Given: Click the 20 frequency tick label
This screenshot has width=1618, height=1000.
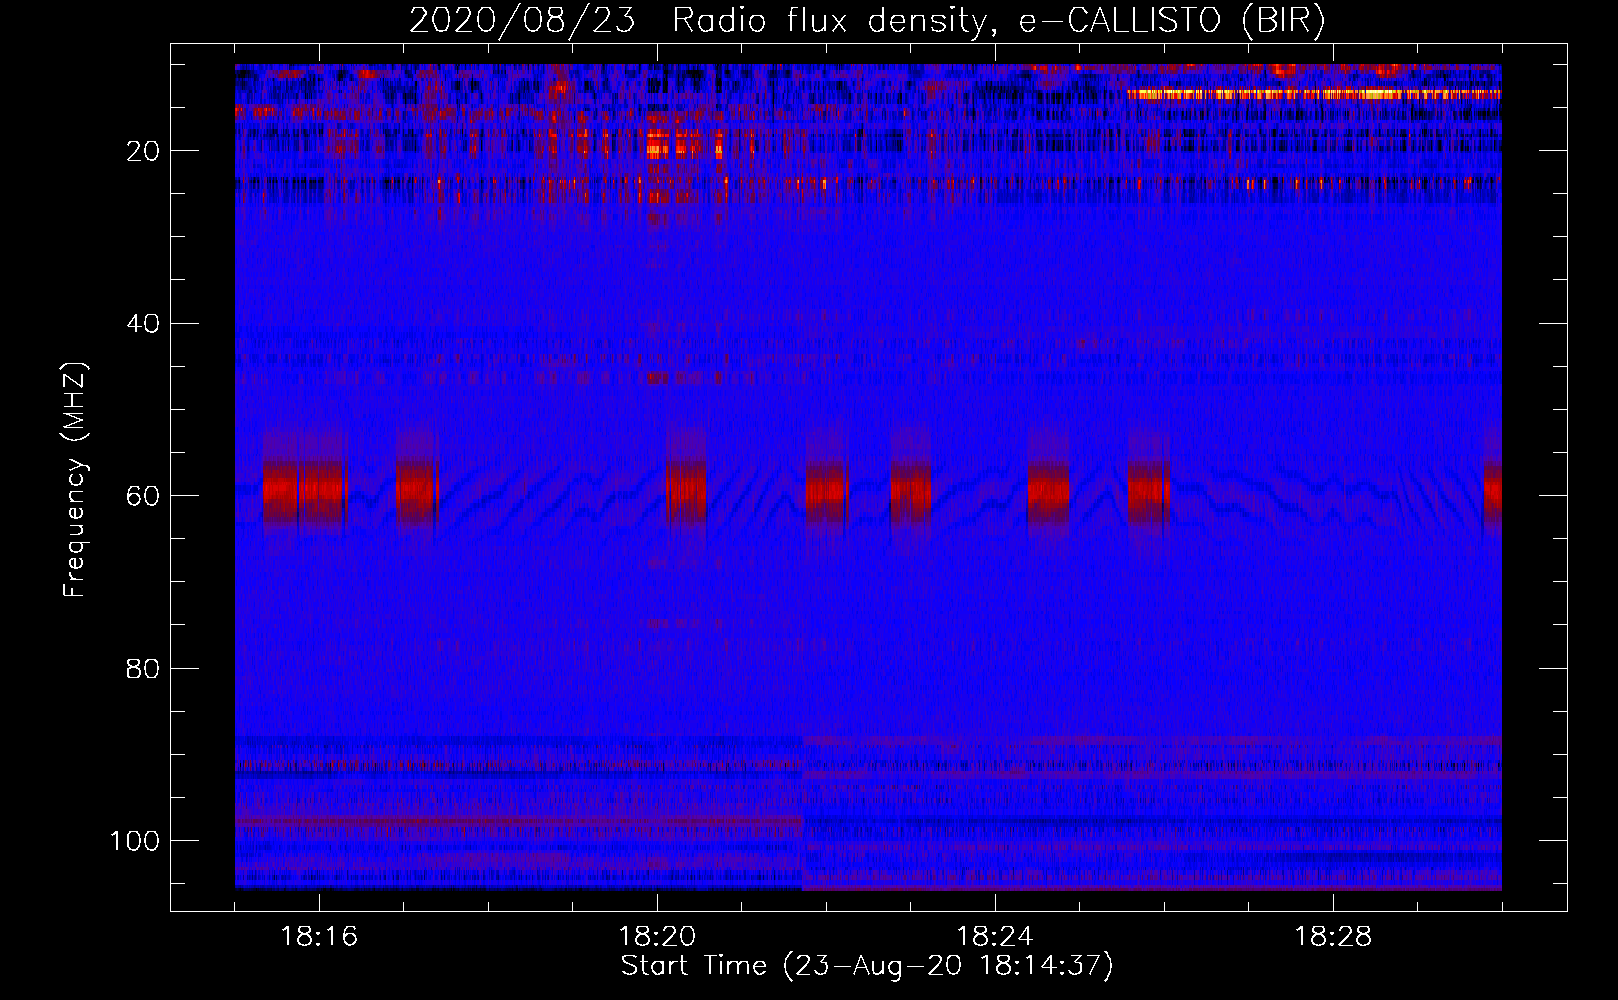Looking at the screenshot, I should 143,151.
